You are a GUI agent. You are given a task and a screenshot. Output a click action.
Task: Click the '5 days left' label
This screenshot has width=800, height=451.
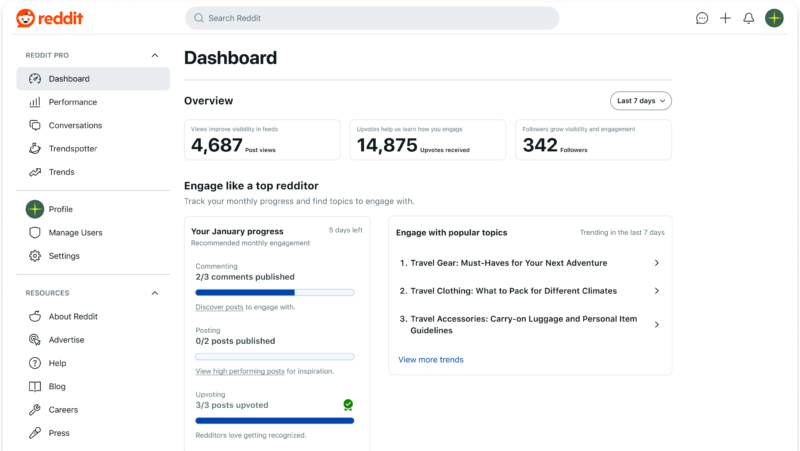click(x=345, y=230)
